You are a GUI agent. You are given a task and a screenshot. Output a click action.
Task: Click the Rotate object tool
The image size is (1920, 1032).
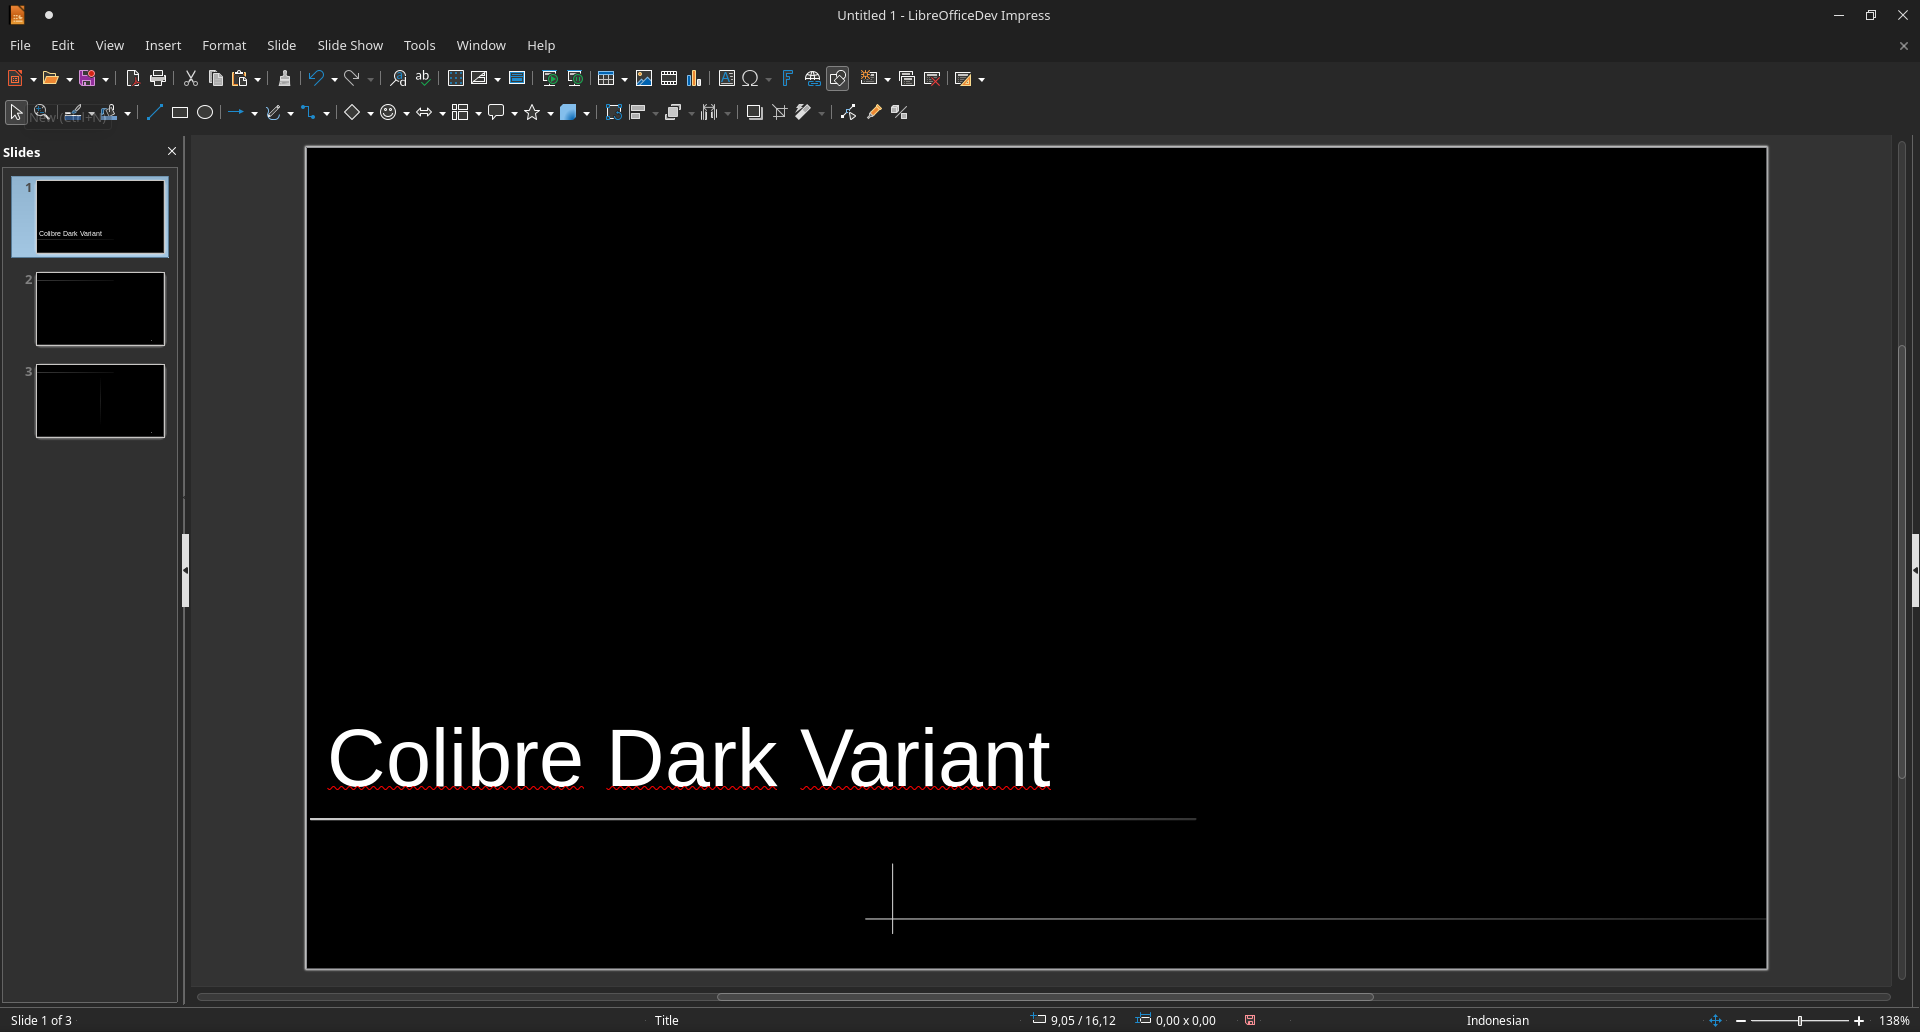(x=613, y=113)
